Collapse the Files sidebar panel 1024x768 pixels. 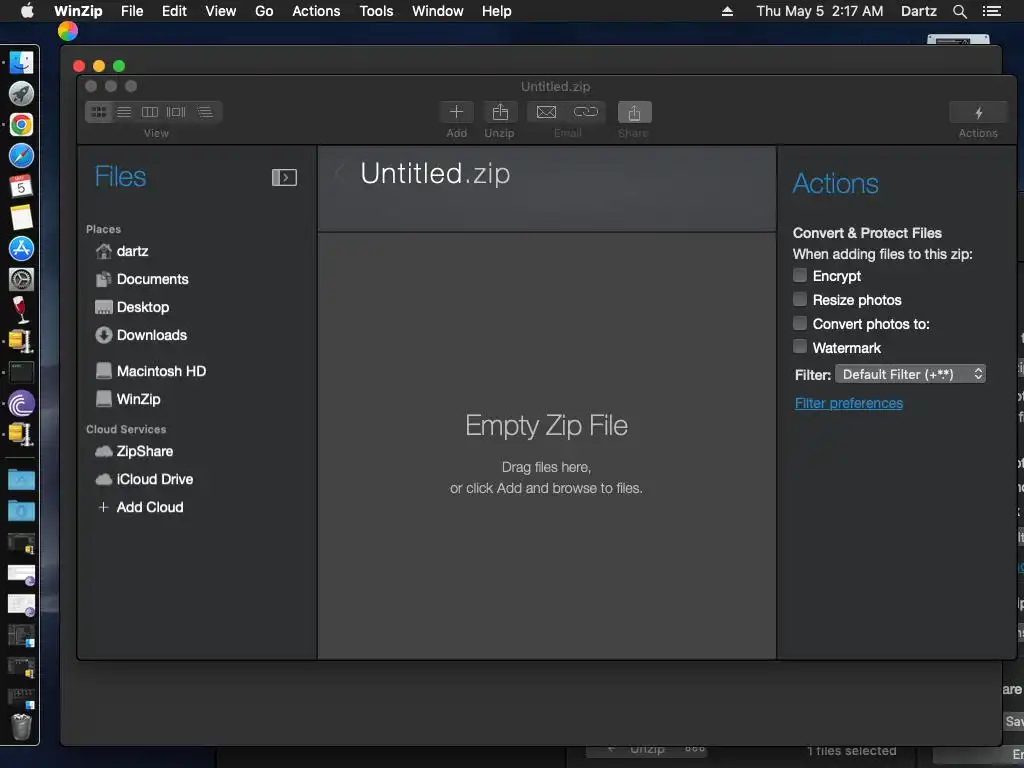tap(284, 177)
